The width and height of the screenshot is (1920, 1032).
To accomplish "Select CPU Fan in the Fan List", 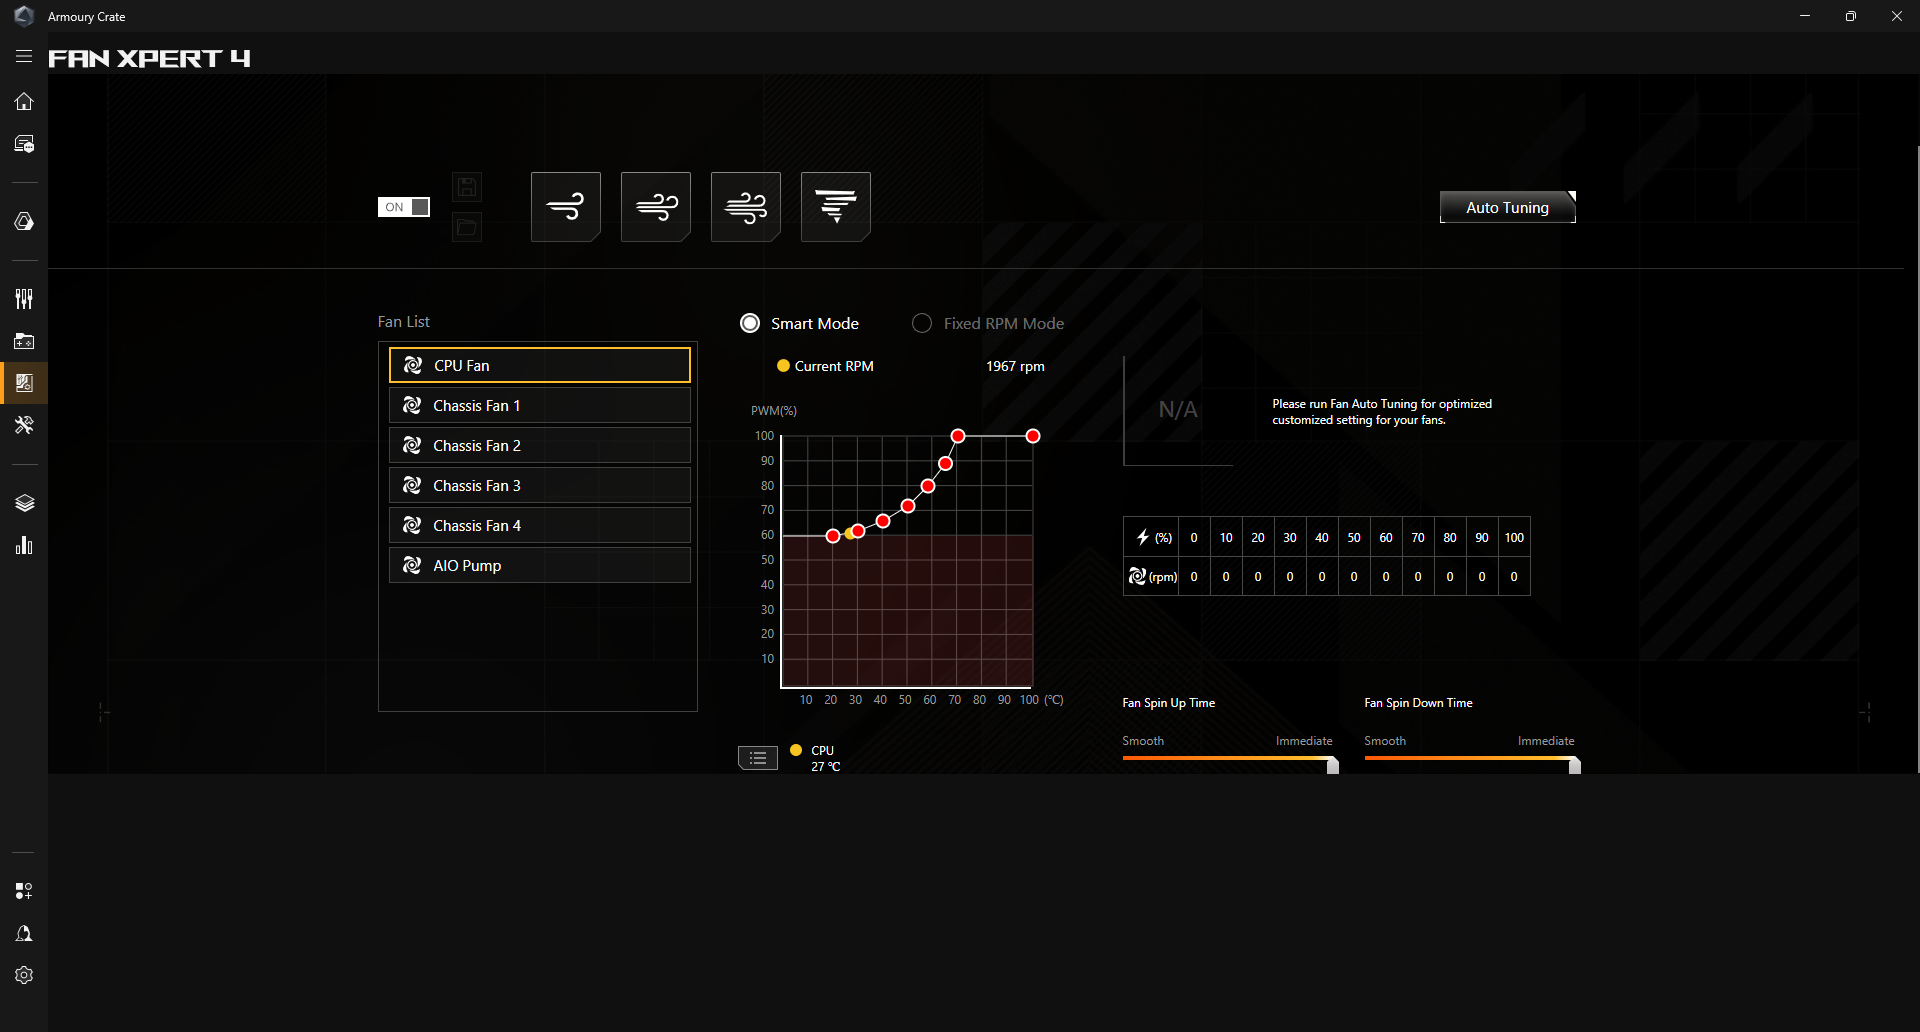I will point(540,365).
